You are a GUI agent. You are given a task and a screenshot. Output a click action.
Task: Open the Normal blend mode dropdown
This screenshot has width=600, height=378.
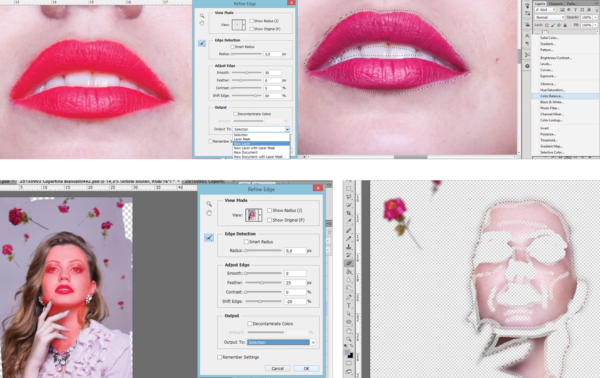point(549,18)
